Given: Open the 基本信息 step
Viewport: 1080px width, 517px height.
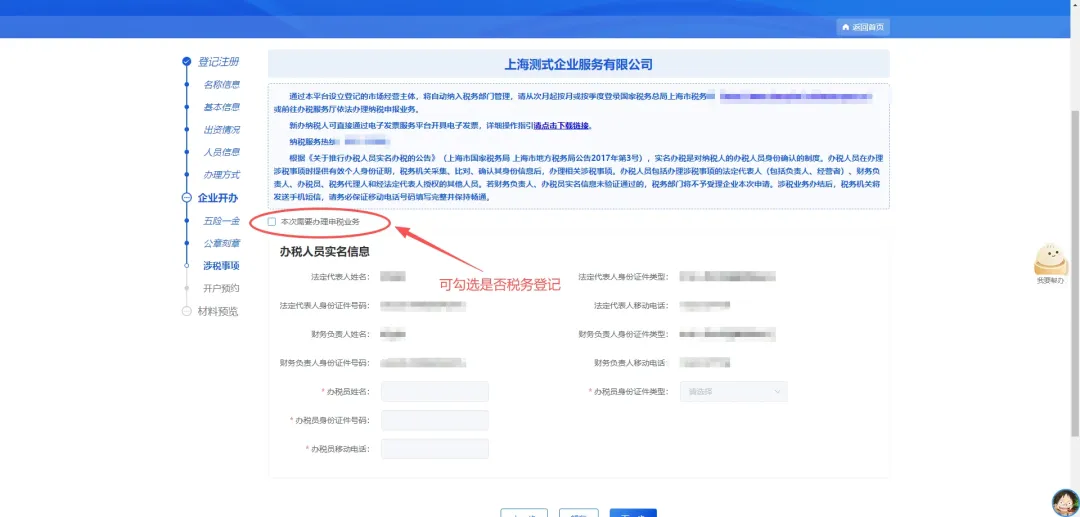Looking at the screenshot, I should point(222,107).
